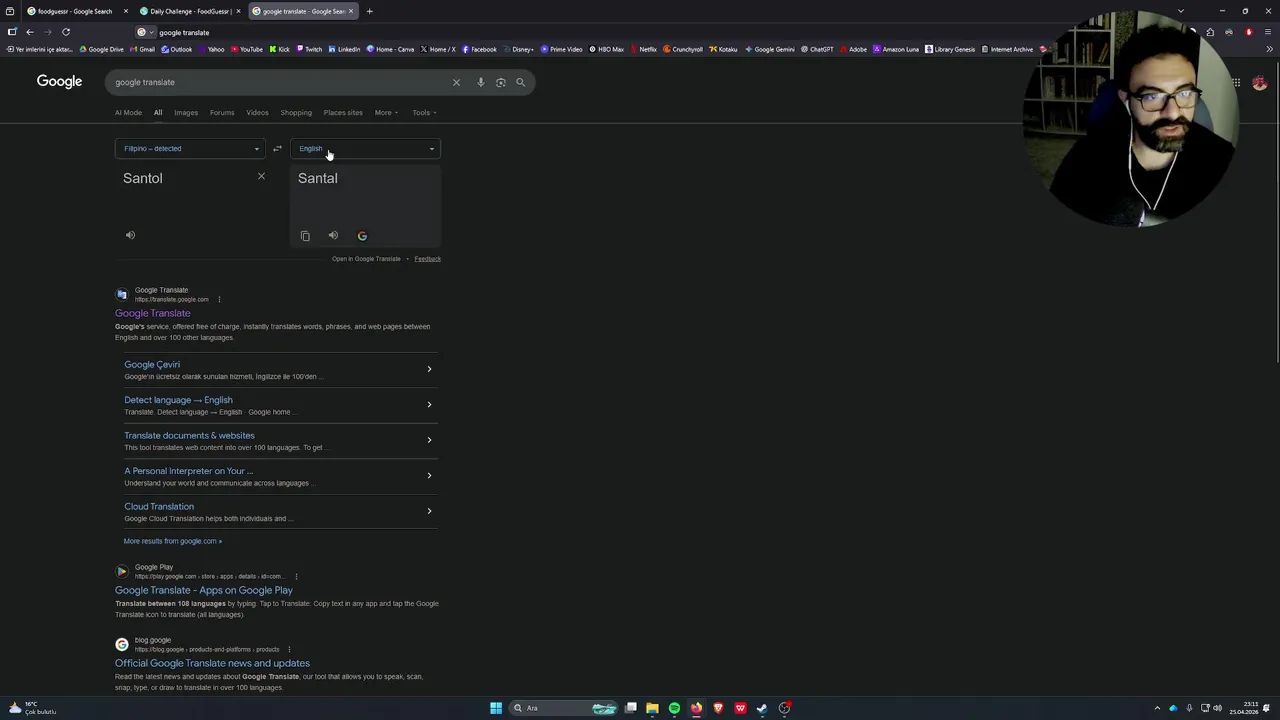1280x720 pixels.
Task: Open Detect language → English sitelink
Action: [178, 400]
